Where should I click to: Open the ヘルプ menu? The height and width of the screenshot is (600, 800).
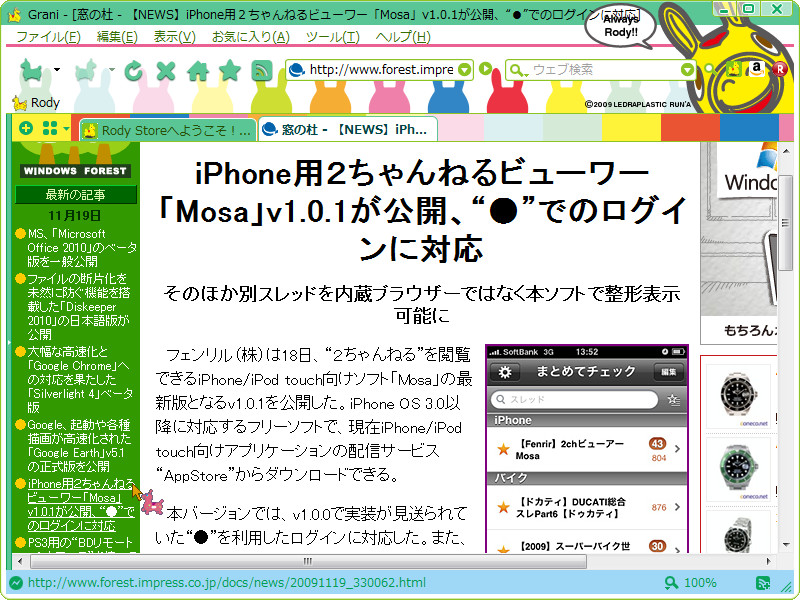[403, 37]
